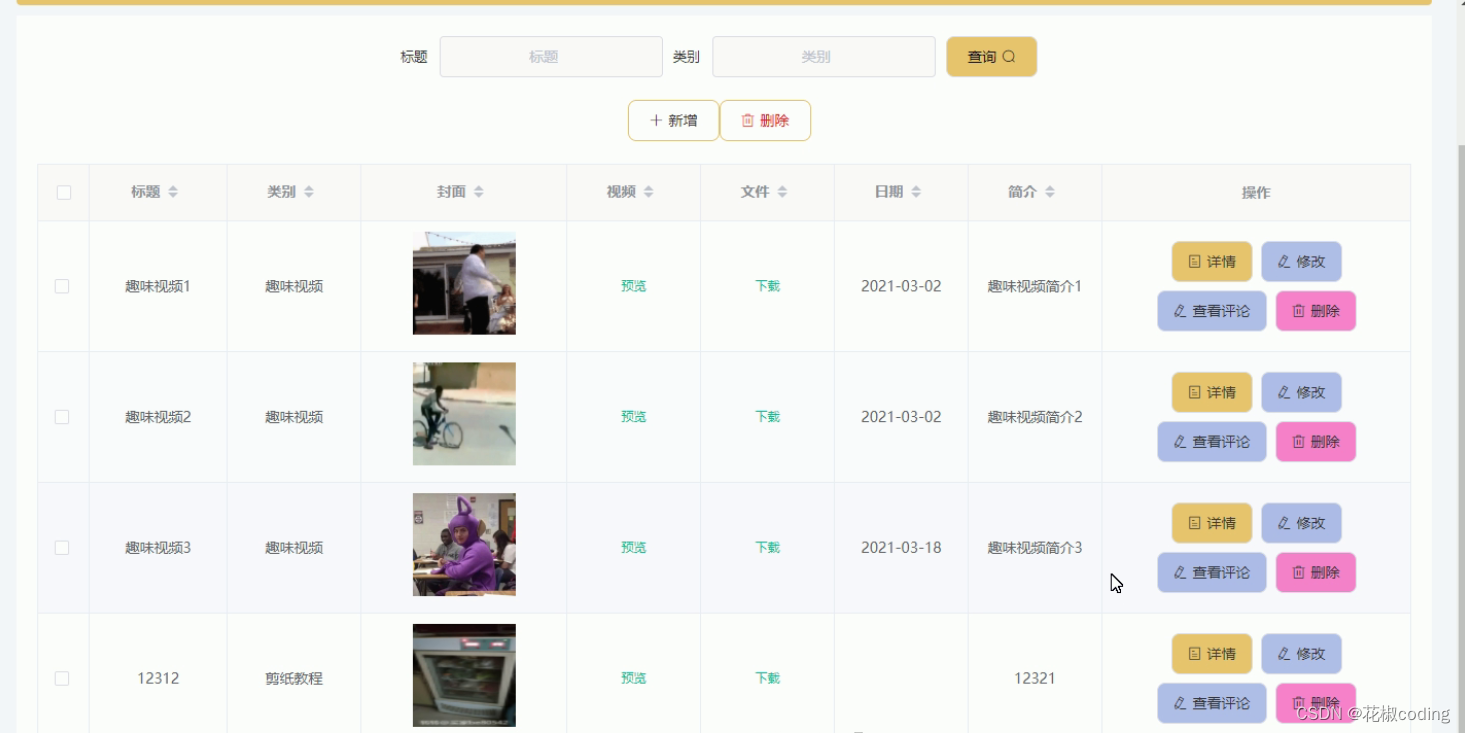Click the trash icon on the batch 删除 button
Viewport: 1465px width, 733px height.
(749, 120)
